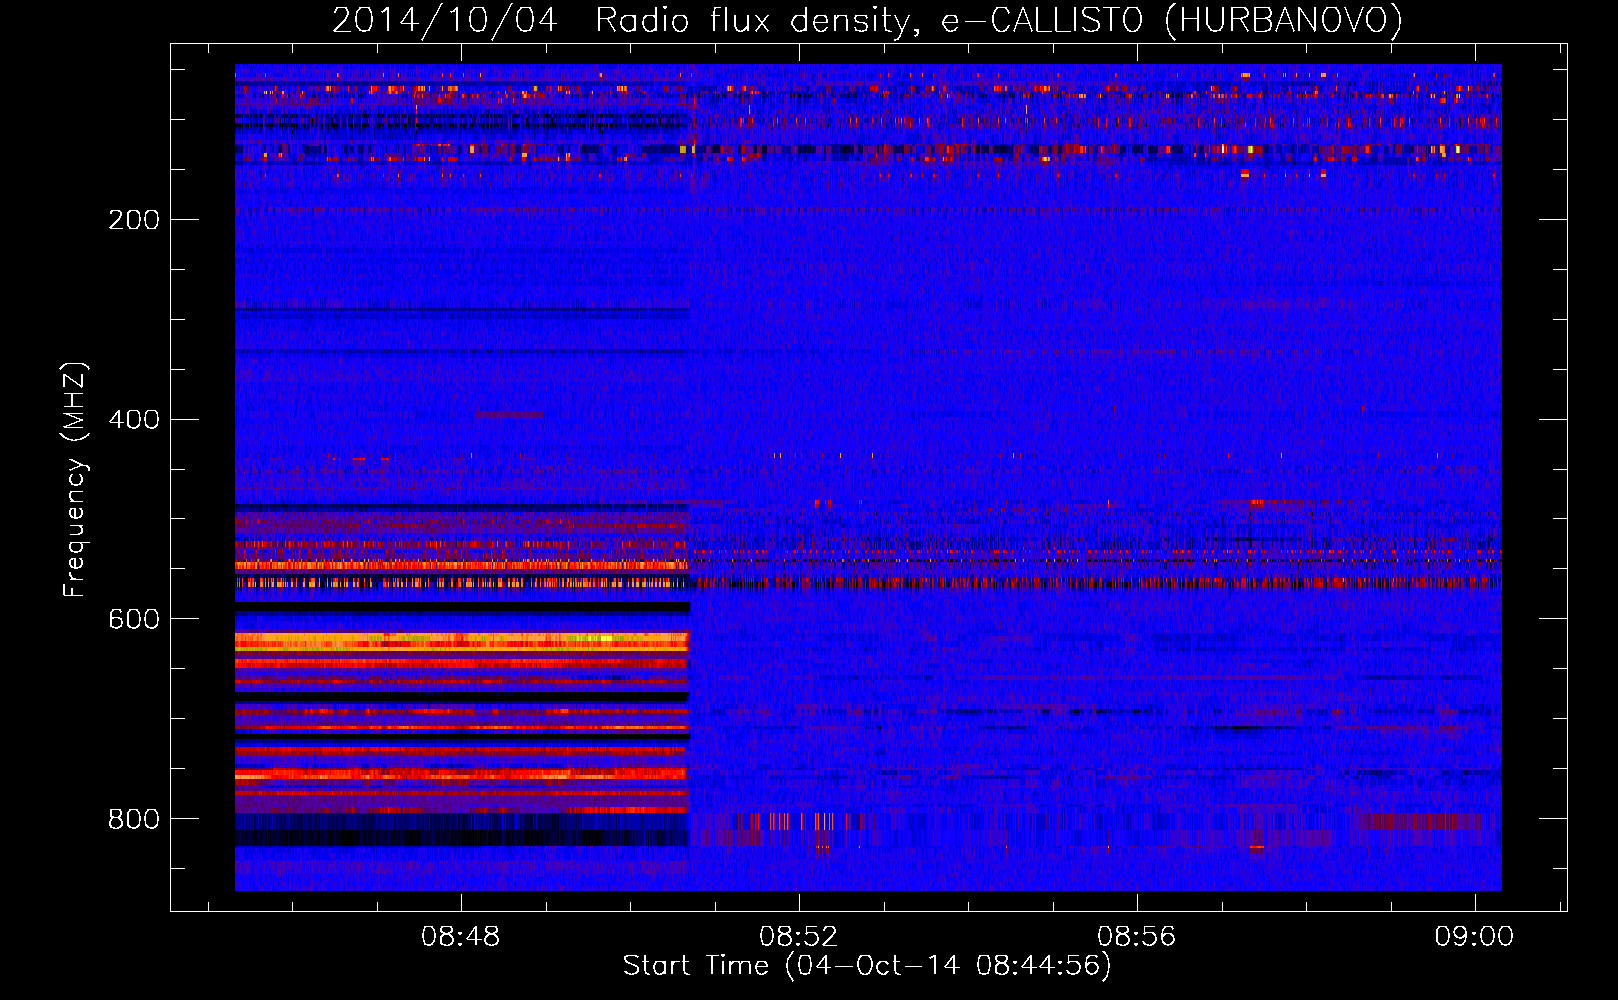This screenshot has height=1000, width=1618.
Task: Click the 08:48 time tick label
Action: click(461, 937)
